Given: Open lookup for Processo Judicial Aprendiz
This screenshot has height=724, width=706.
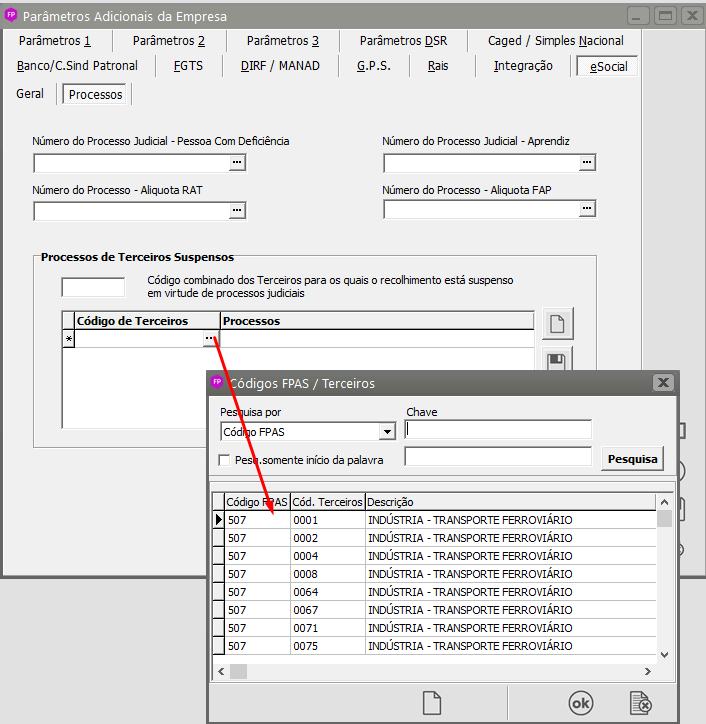Looking at the screenshot, I should coord(587,162).
